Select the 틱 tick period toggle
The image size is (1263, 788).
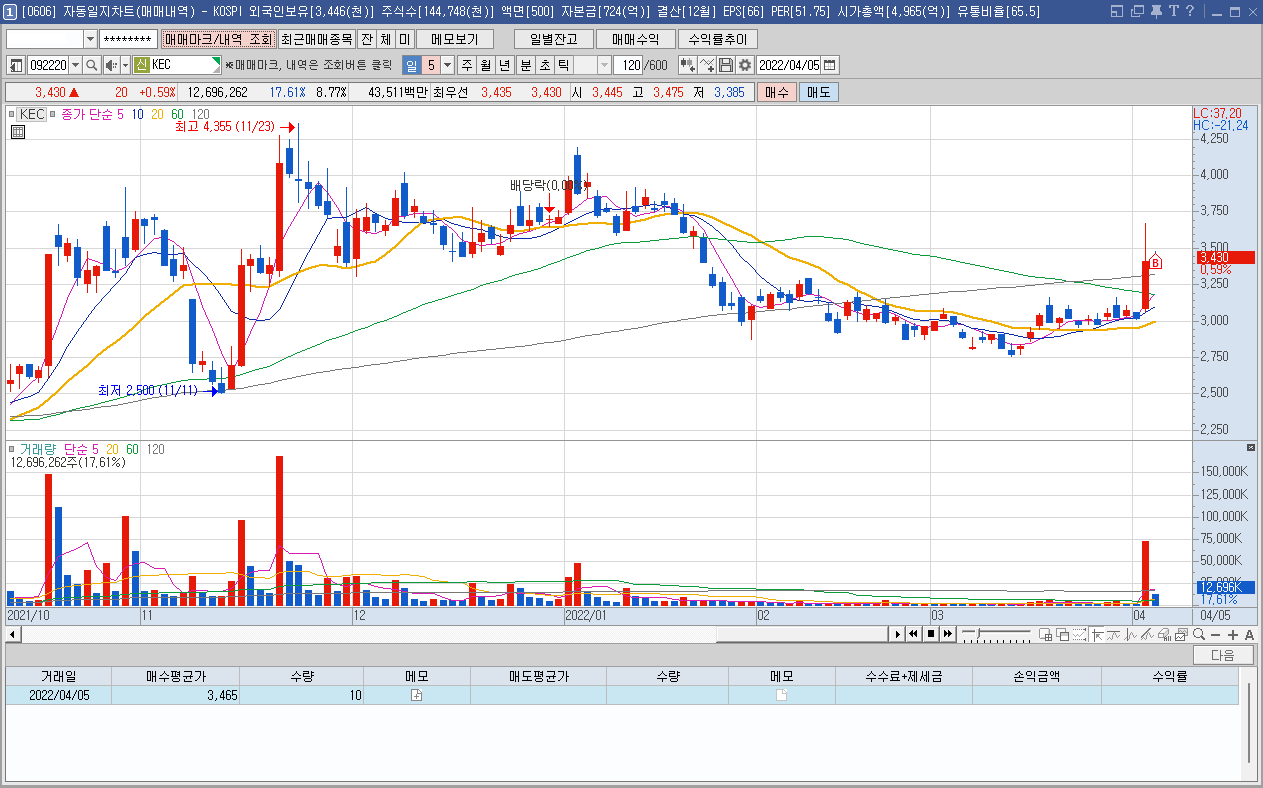(x=562, y=65)
